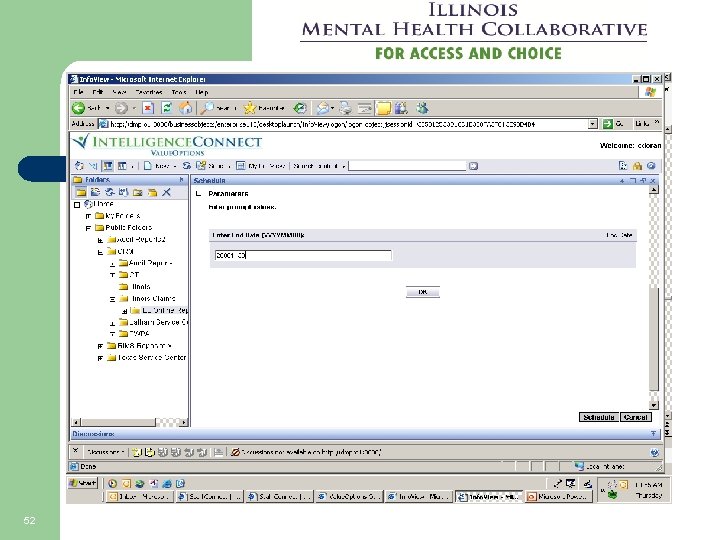This screenshot has width=720, height=540.
Task: Click the IE Stop loading icon
Action: [x=147, y=108]
